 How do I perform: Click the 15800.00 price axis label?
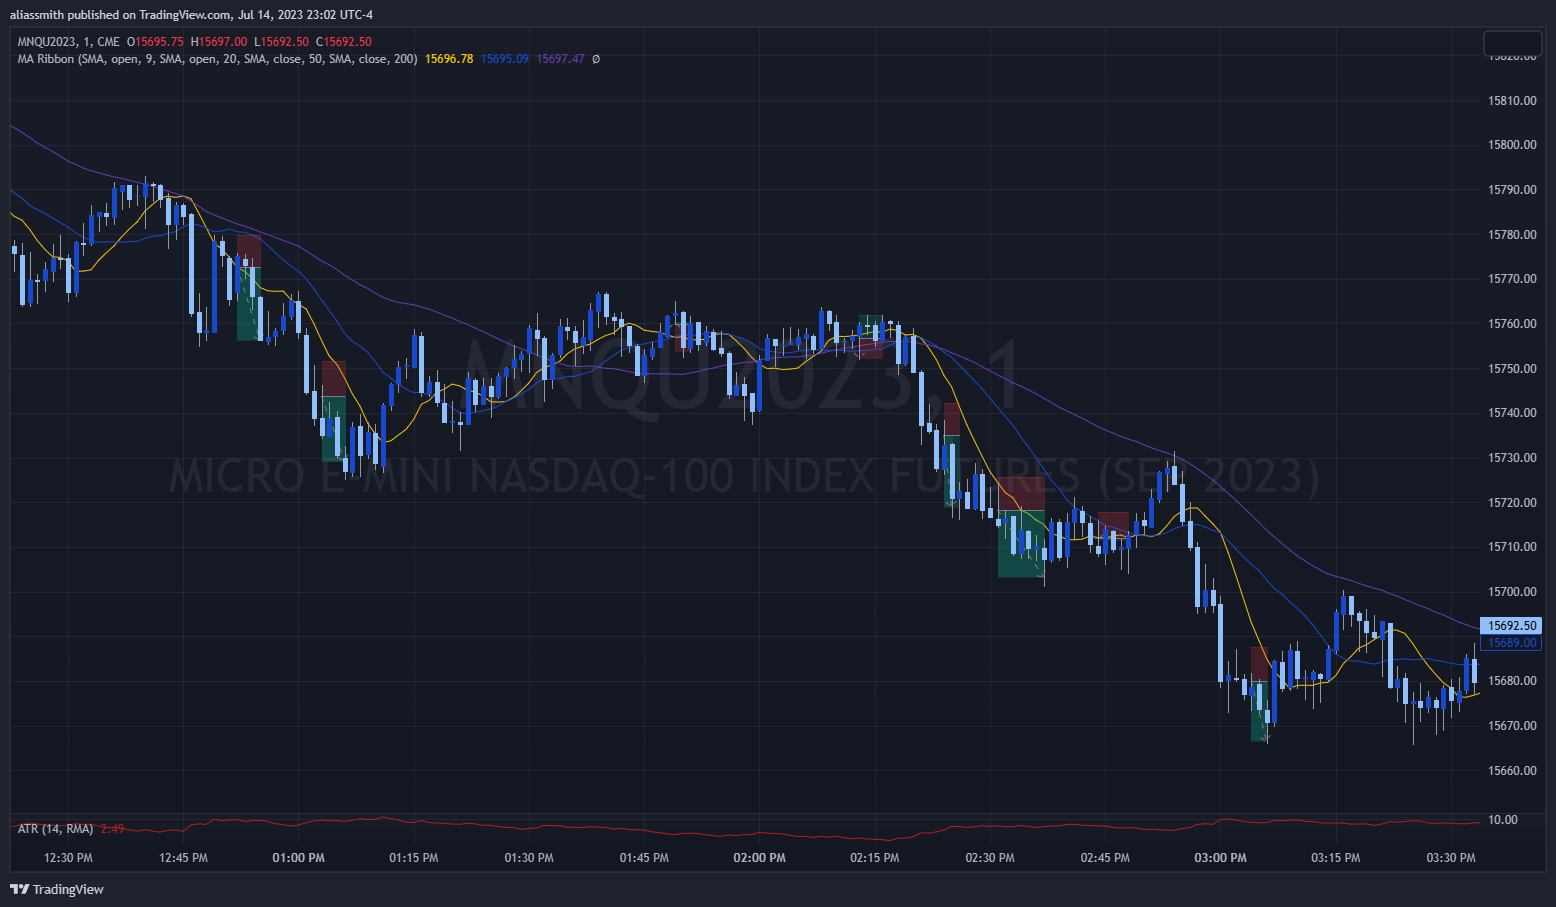coord(1512,145)
